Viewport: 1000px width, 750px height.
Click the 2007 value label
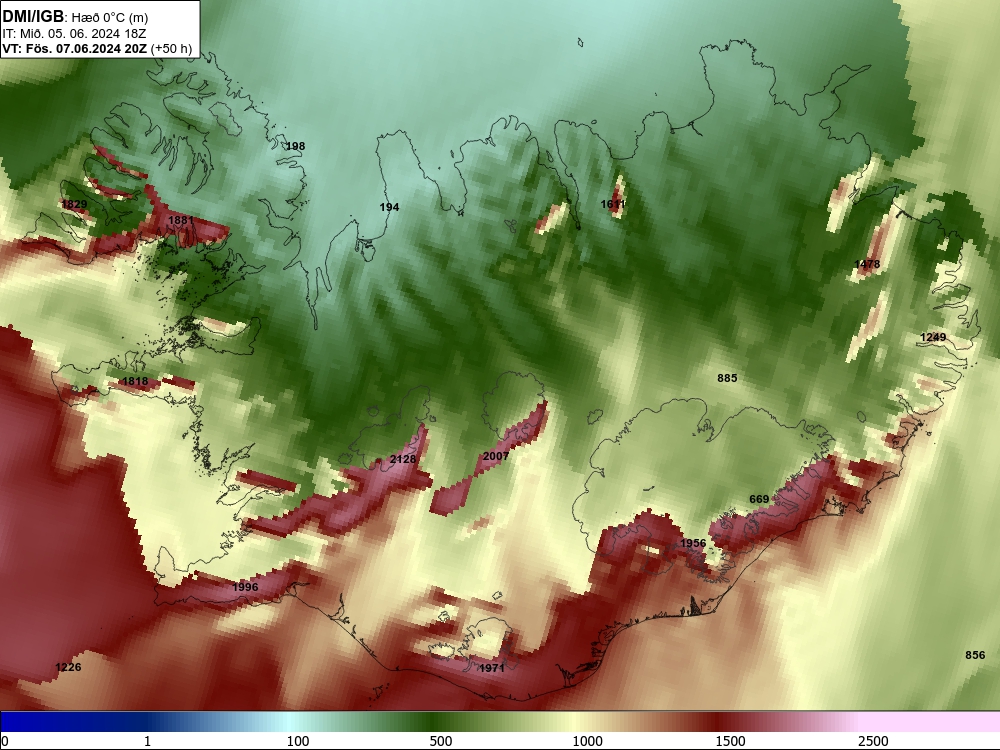[x=496, y=455]
